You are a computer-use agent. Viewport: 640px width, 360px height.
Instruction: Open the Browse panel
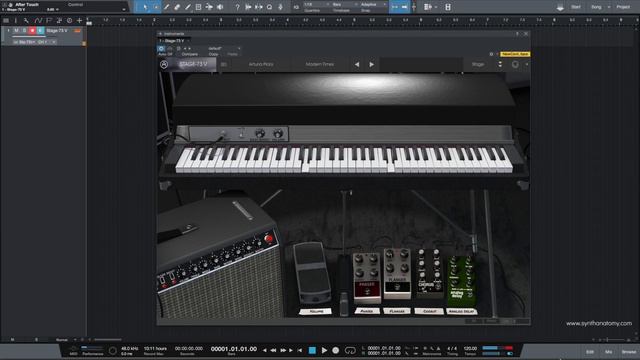click(629, 352)
